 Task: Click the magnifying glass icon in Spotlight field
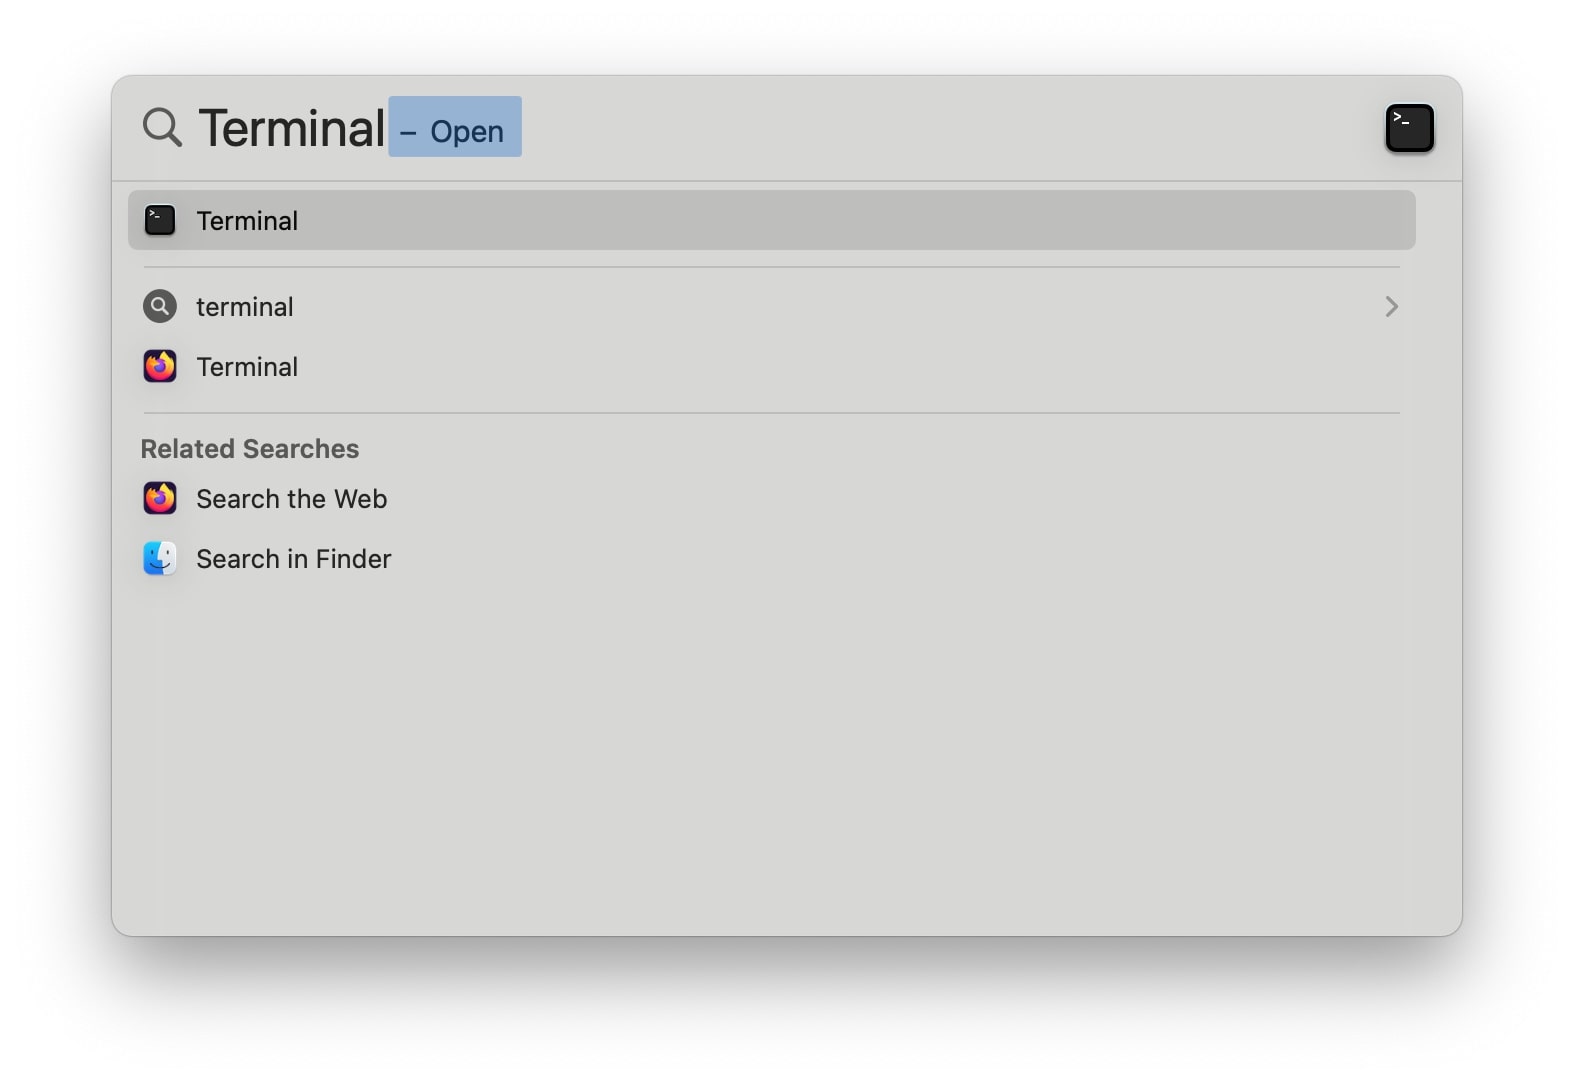pos(162,128)
